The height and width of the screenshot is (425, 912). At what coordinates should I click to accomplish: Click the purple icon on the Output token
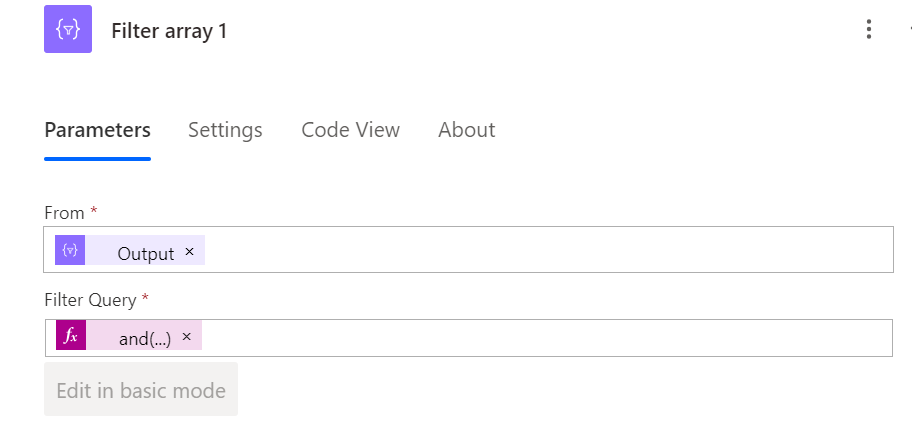tap(70, 251)
